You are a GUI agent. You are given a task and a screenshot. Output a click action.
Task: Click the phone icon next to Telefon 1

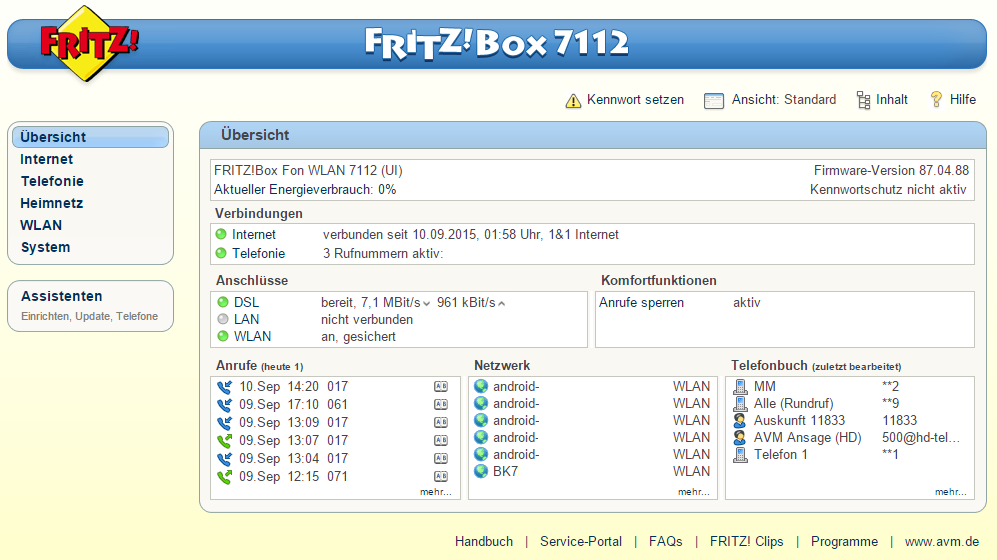pyautogui.click(x=740, y=455)
